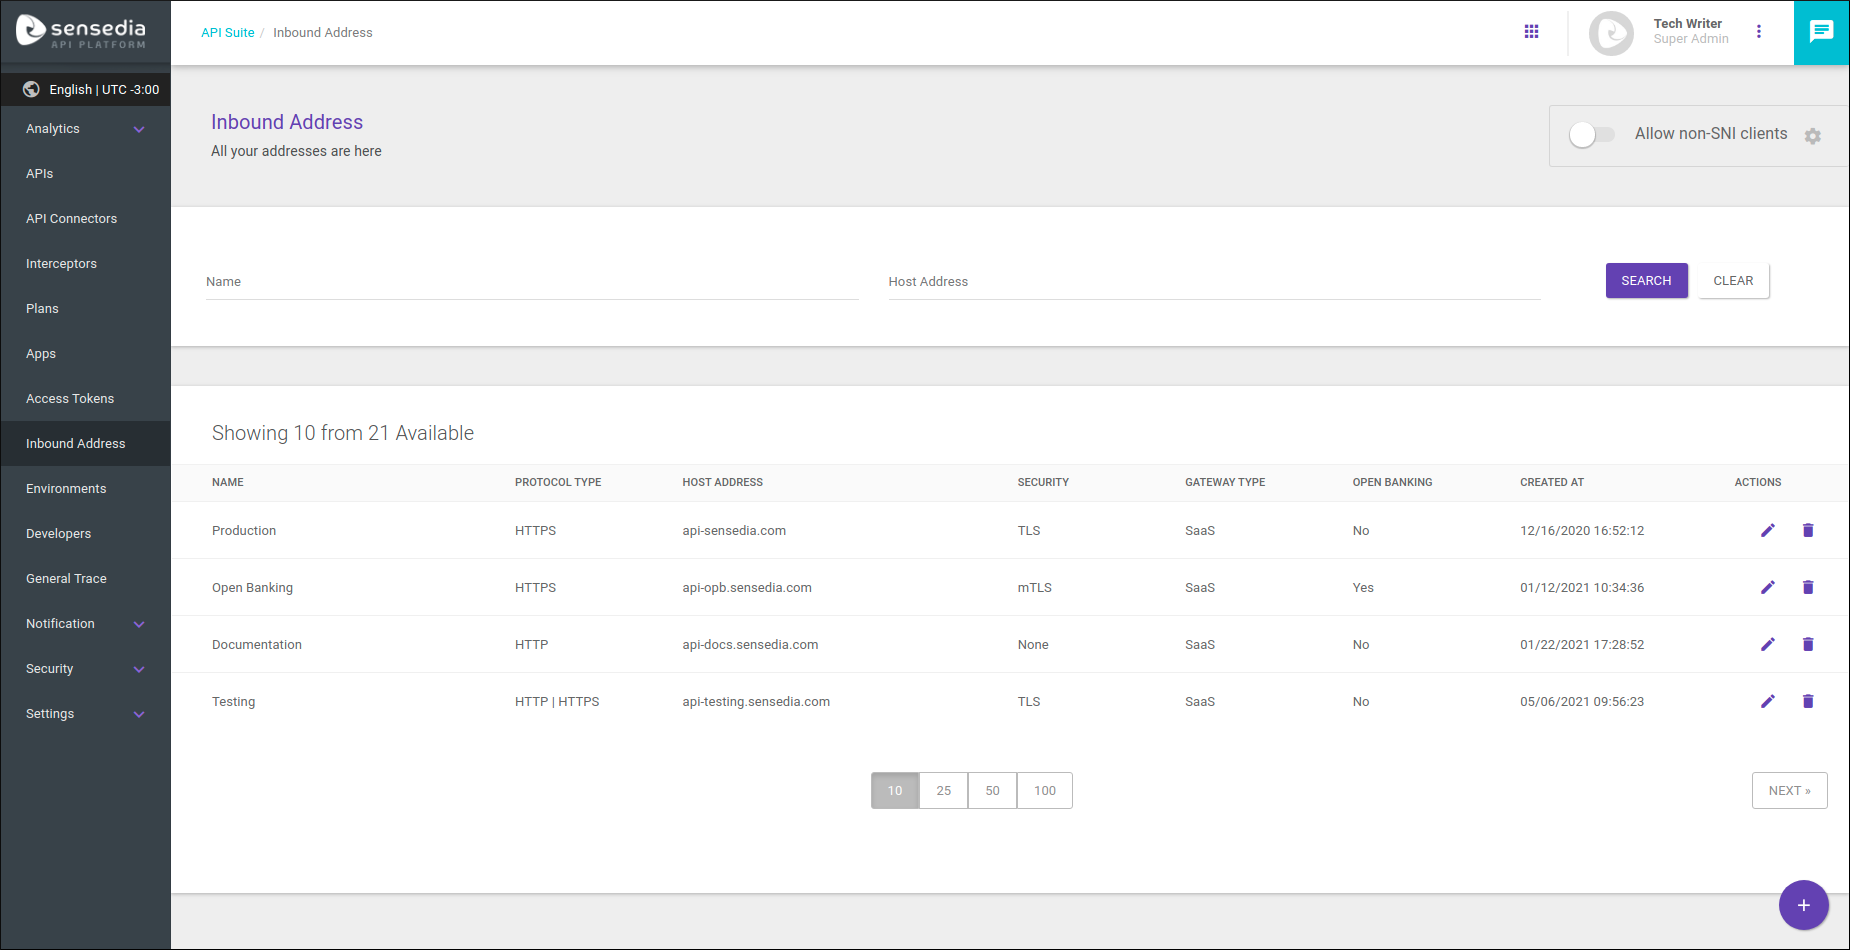The width and height of the screenshot is (1850, 950).
Task: Enable the Allow non-SNI clients toggle
Action: [x=1591, y=133]
